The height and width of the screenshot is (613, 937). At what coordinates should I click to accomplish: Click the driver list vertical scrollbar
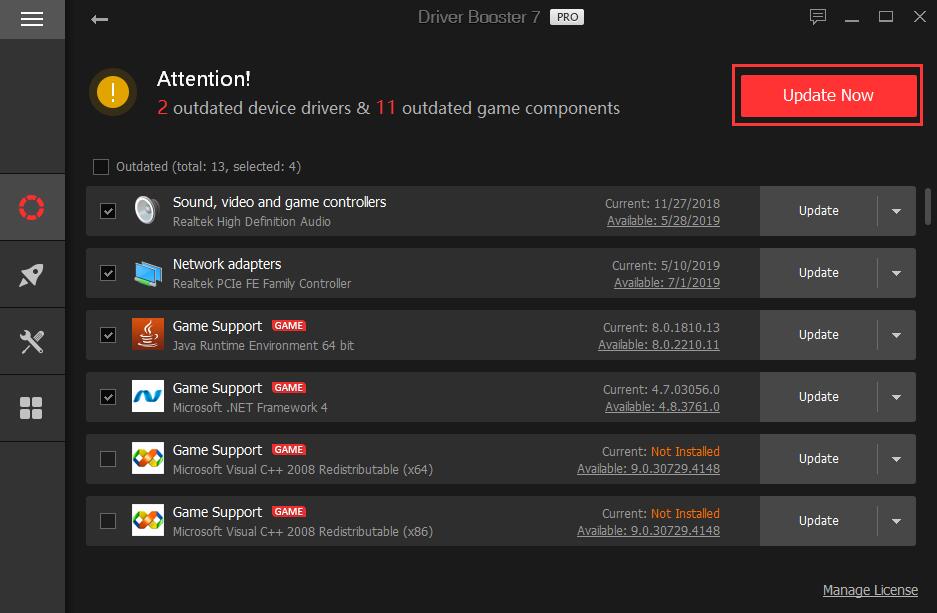[927, 207]
